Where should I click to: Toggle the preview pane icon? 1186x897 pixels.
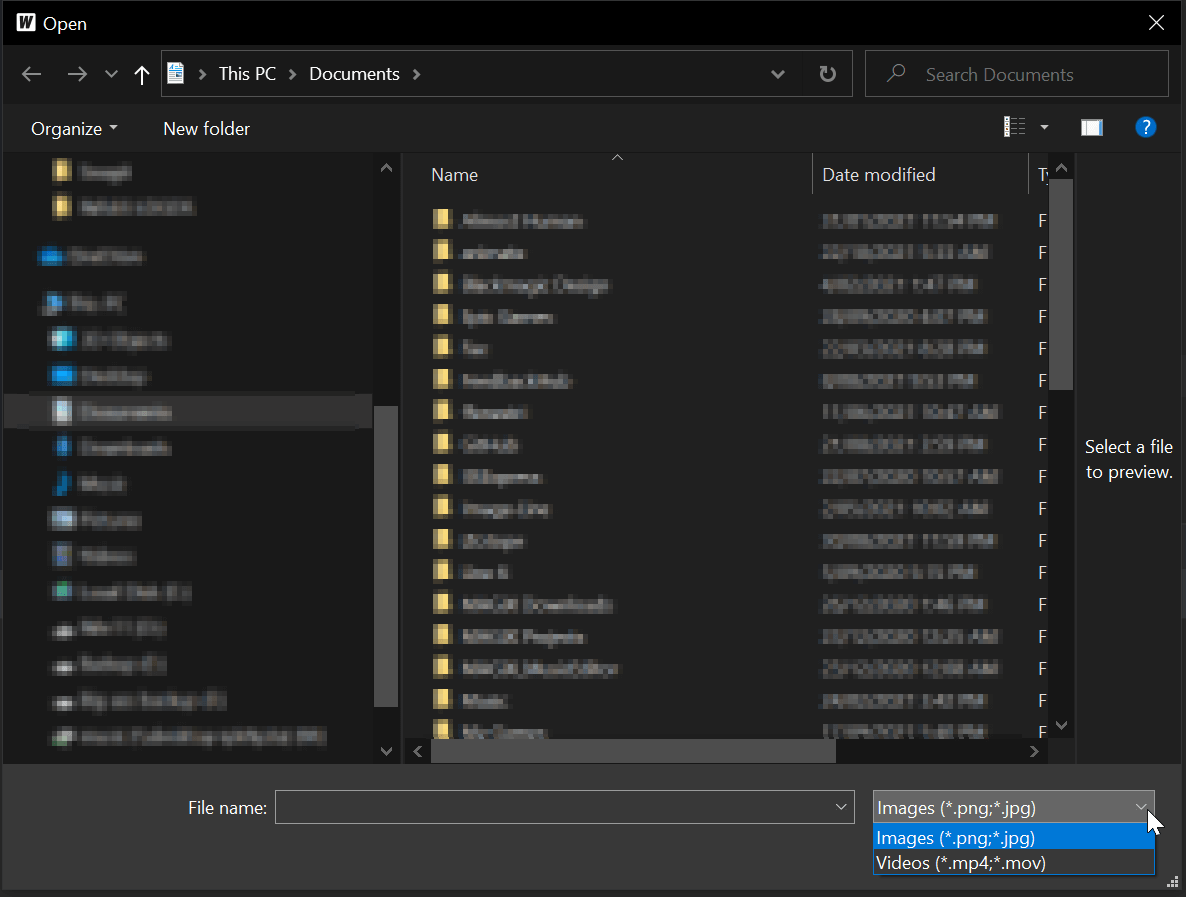pos(1091,127)
